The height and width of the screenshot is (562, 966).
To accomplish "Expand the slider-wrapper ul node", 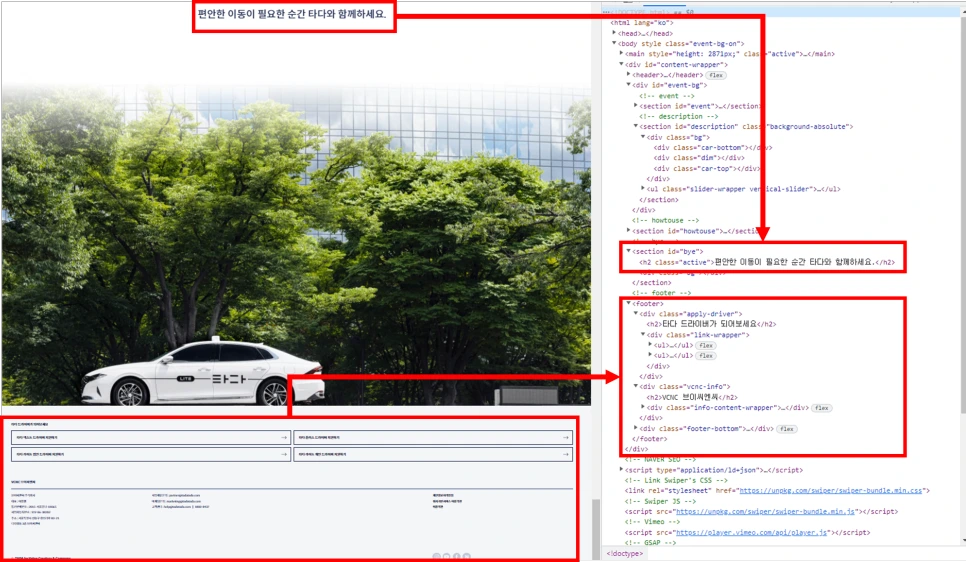I will [x=643, y=189].
